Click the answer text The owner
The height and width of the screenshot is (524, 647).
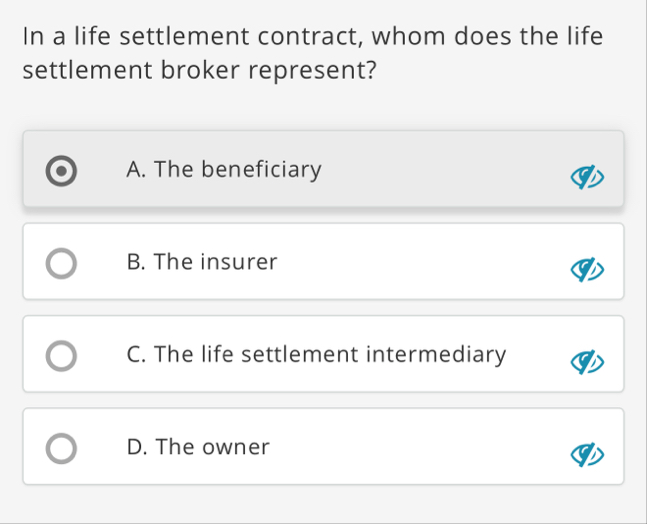[213, 447]
